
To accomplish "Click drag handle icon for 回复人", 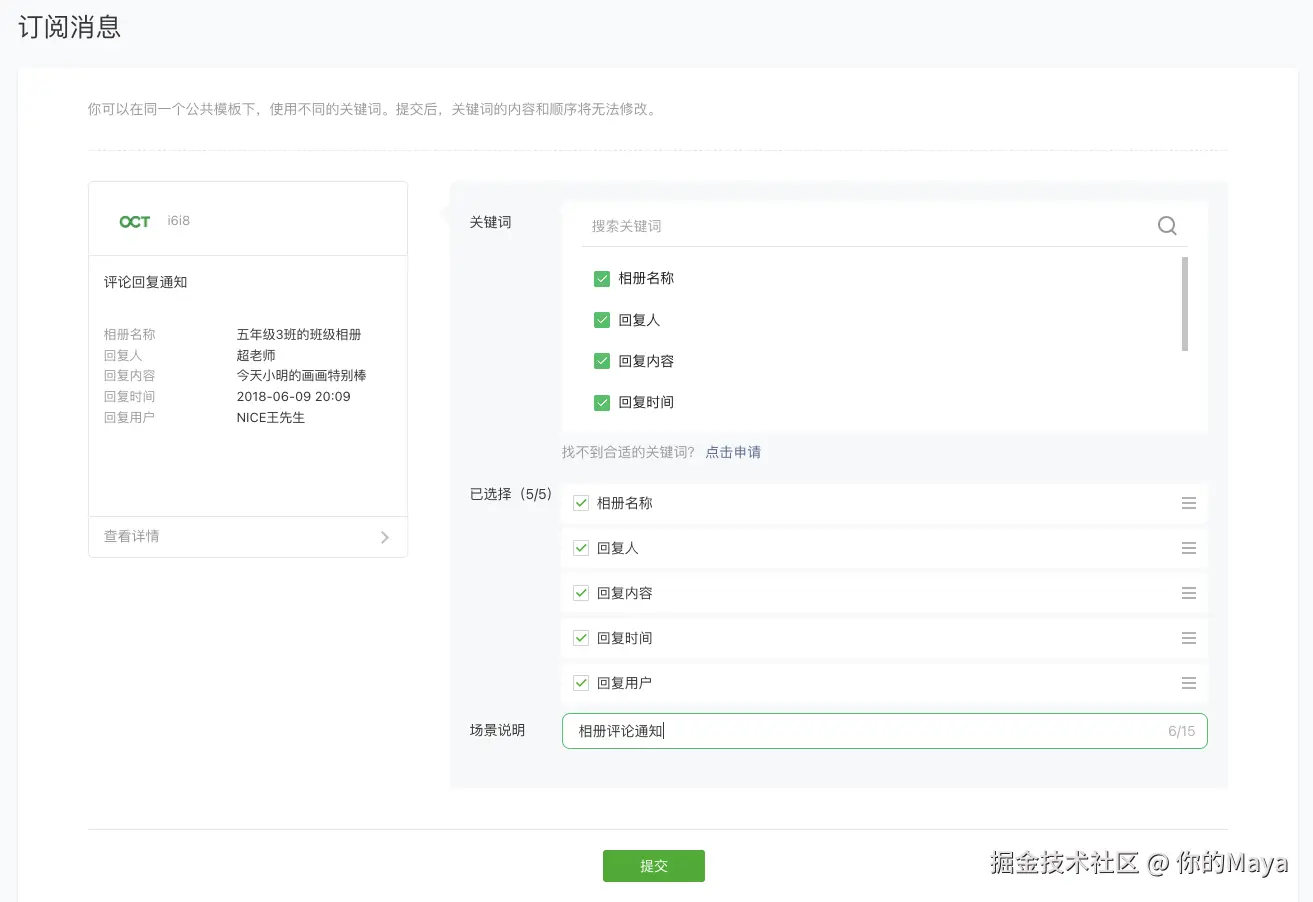I will point(1189,548).
